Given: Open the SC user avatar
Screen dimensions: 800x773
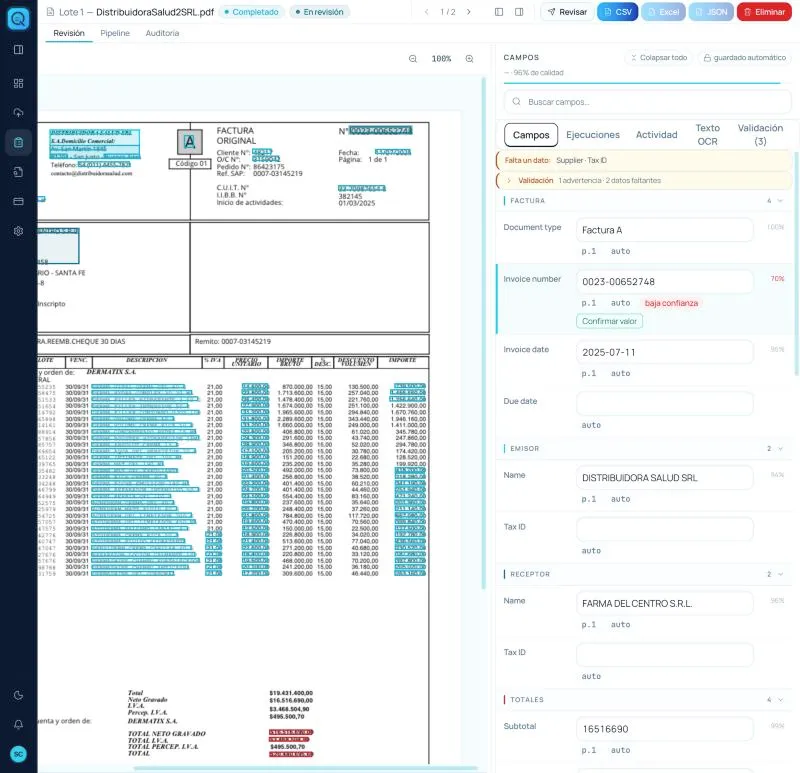Looking at the screenshot, I should (x=18, y=754).
